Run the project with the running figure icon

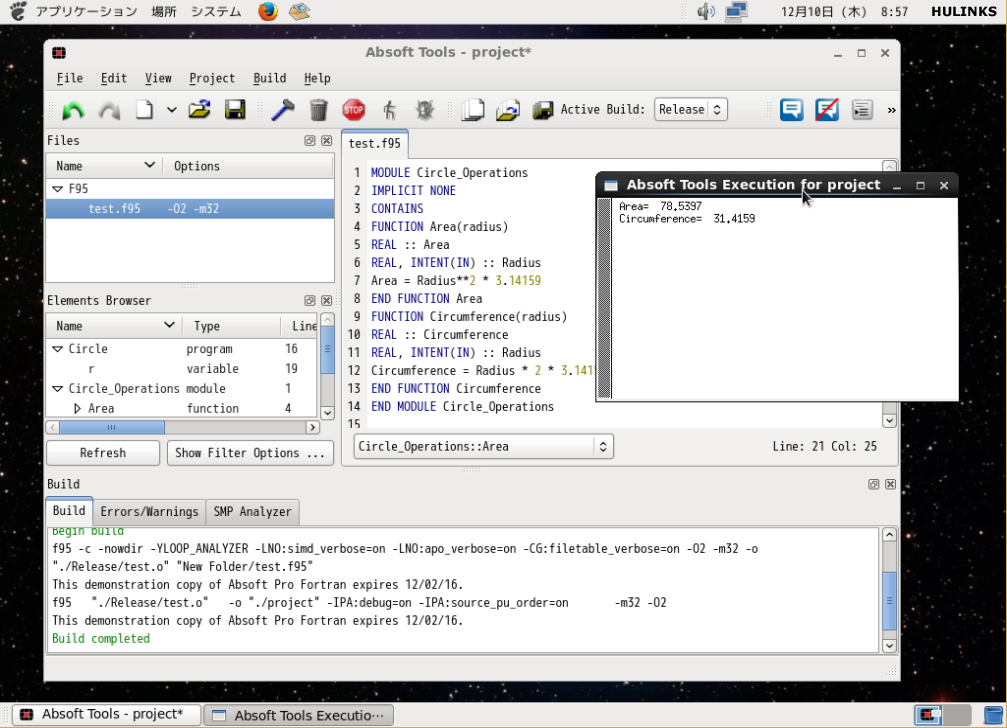[389, 110]
